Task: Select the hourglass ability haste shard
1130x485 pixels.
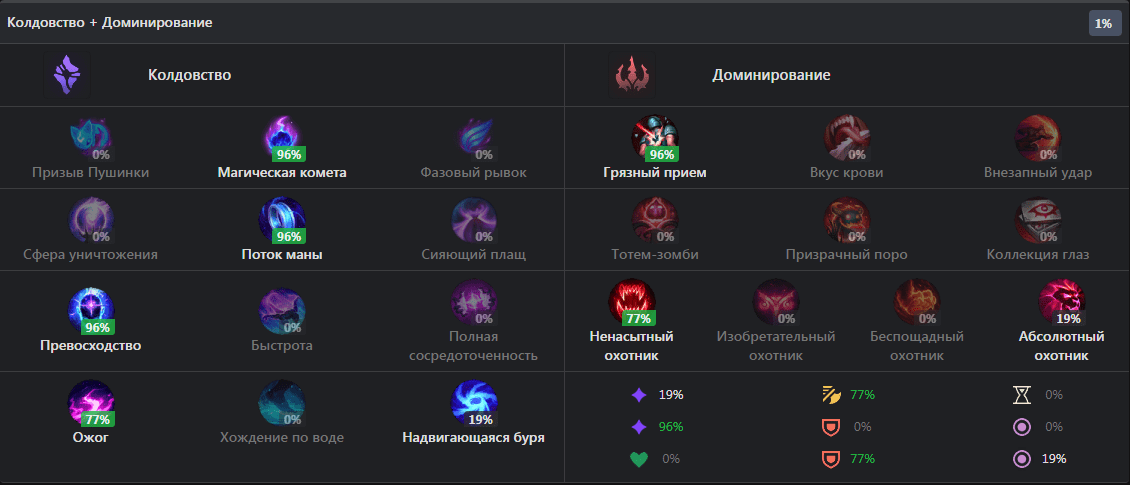Action: click(1022, 395)
